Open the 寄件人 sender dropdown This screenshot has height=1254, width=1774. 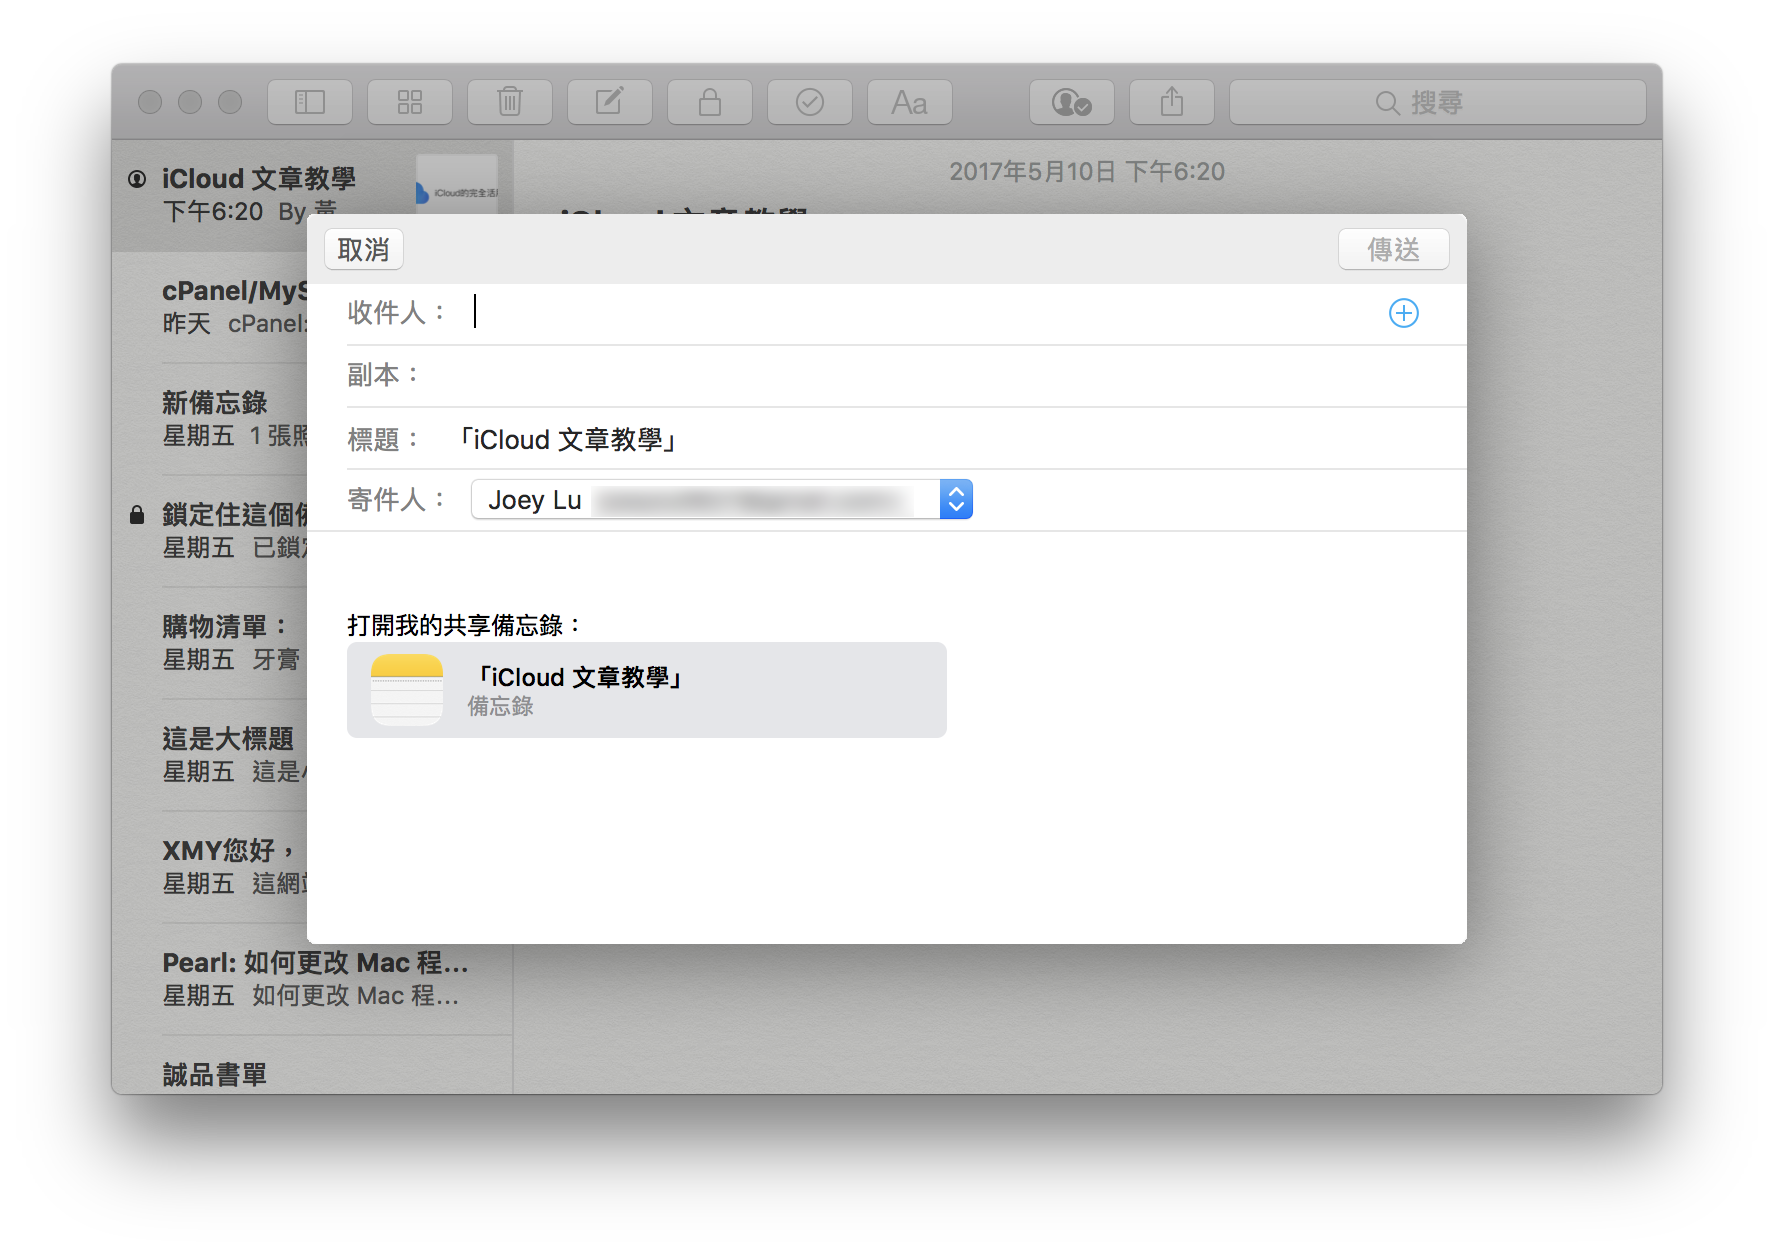point(722,499)
